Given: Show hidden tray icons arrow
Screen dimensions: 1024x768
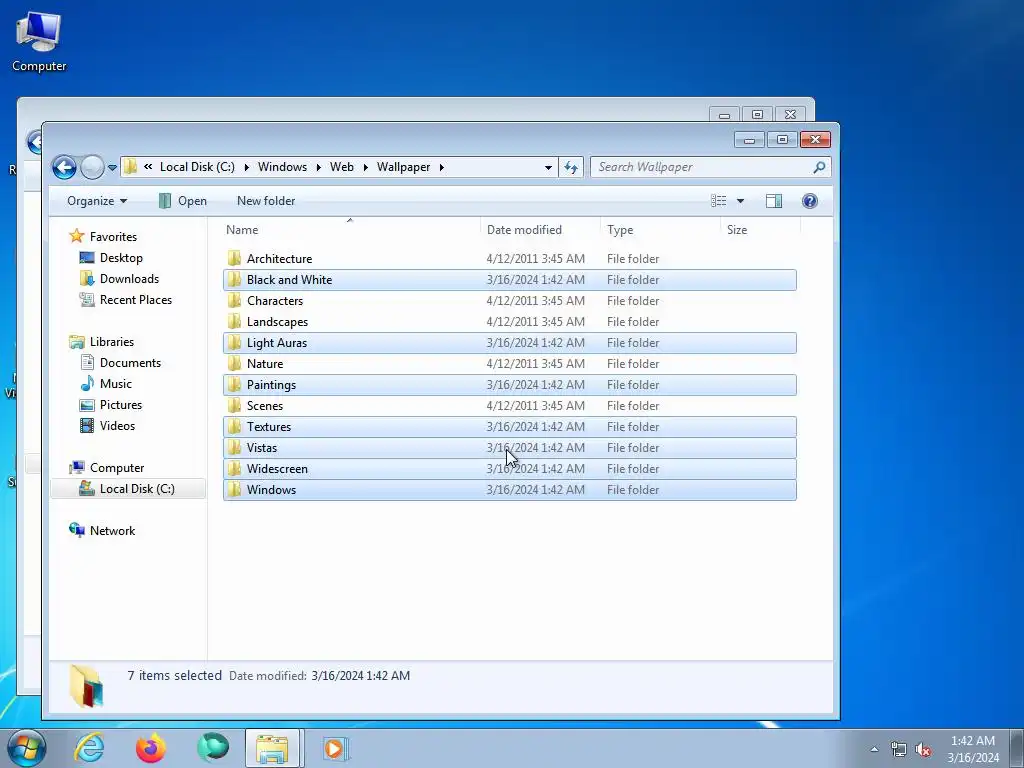Looking at the screenshot, I should [874, 749].
